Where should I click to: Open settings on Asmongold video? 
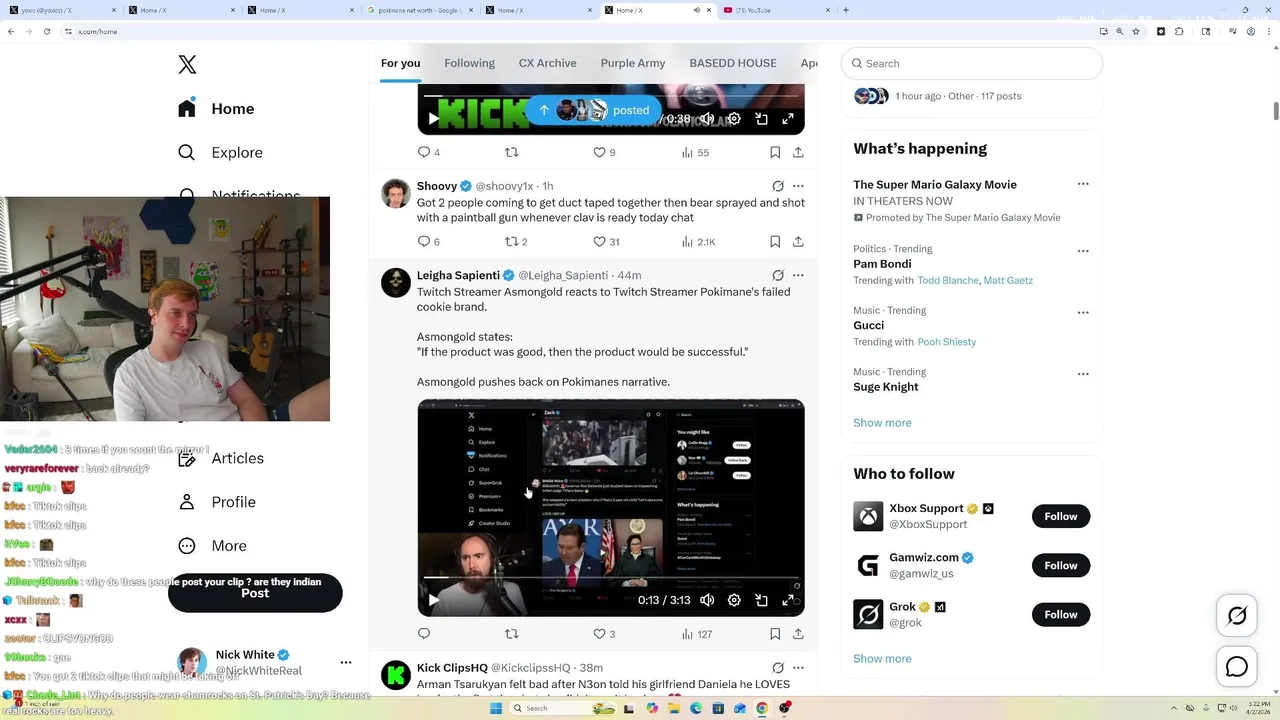(x=734, y=600)
